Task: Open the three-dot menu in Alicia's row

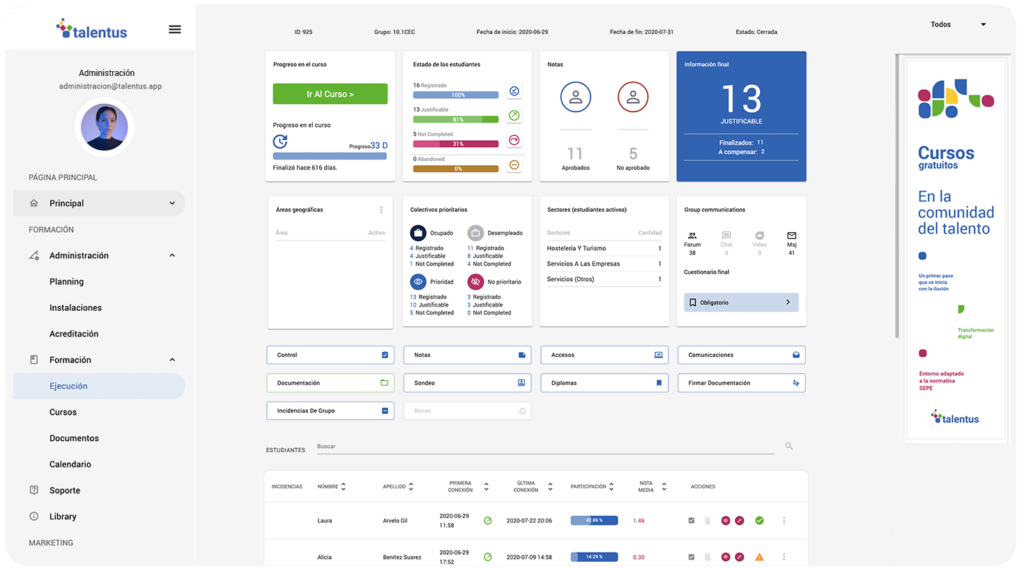Action: coord(784,558)
